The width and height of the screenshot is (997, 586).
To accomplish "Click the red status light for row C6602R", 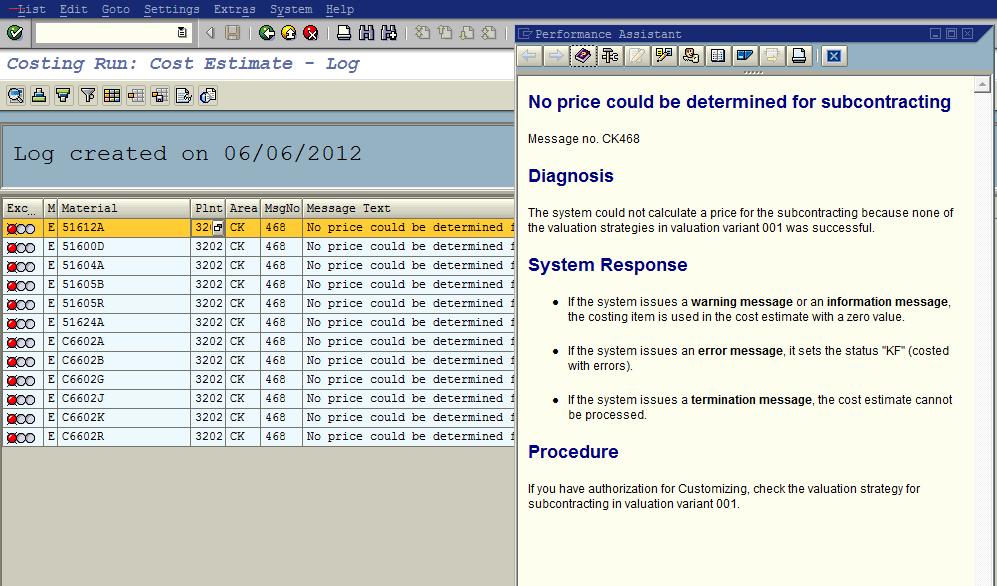I will [11, 437].
